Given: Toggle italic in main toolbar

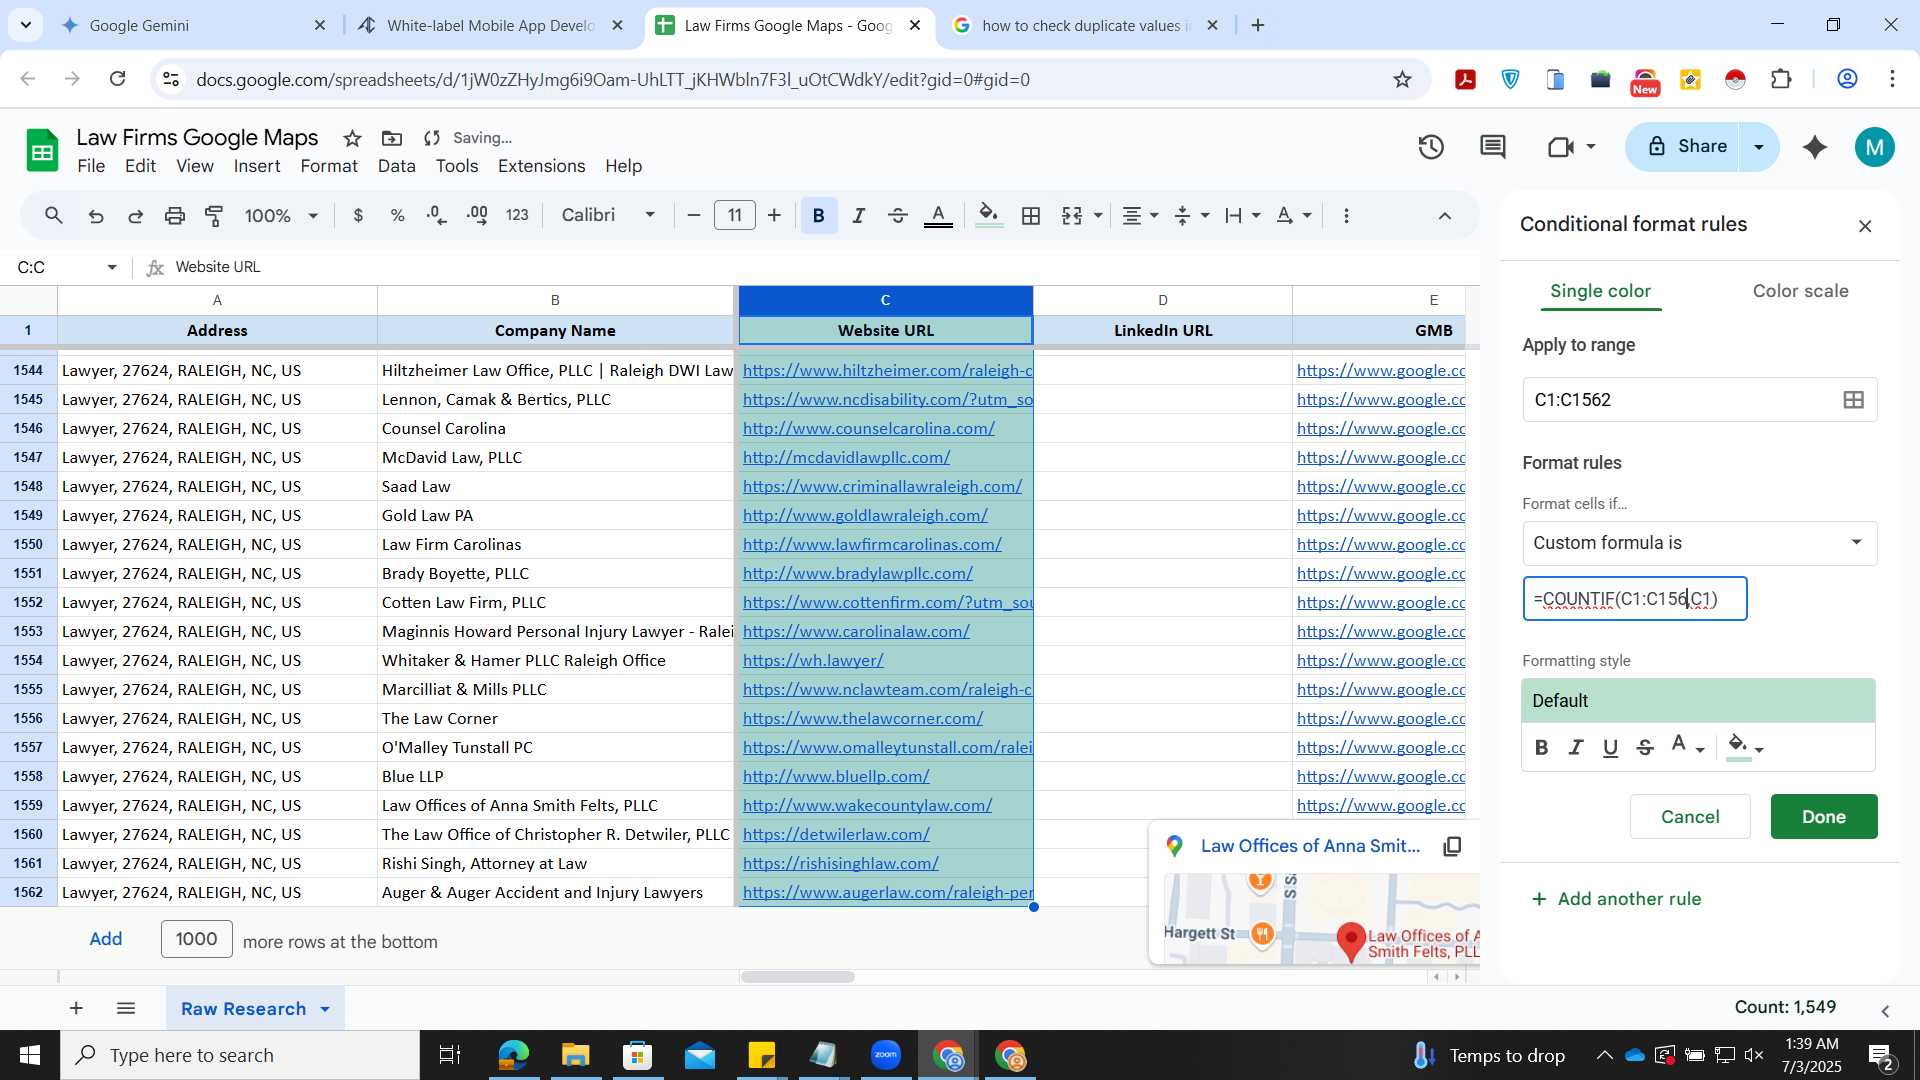Looking at the screenshot, I should pyautogui.click(x=858, y=216).
